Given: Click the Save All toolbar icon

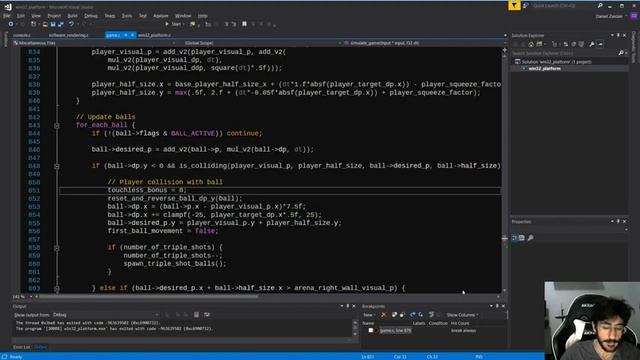Looking at the screenshot, I should coord(60,24).
